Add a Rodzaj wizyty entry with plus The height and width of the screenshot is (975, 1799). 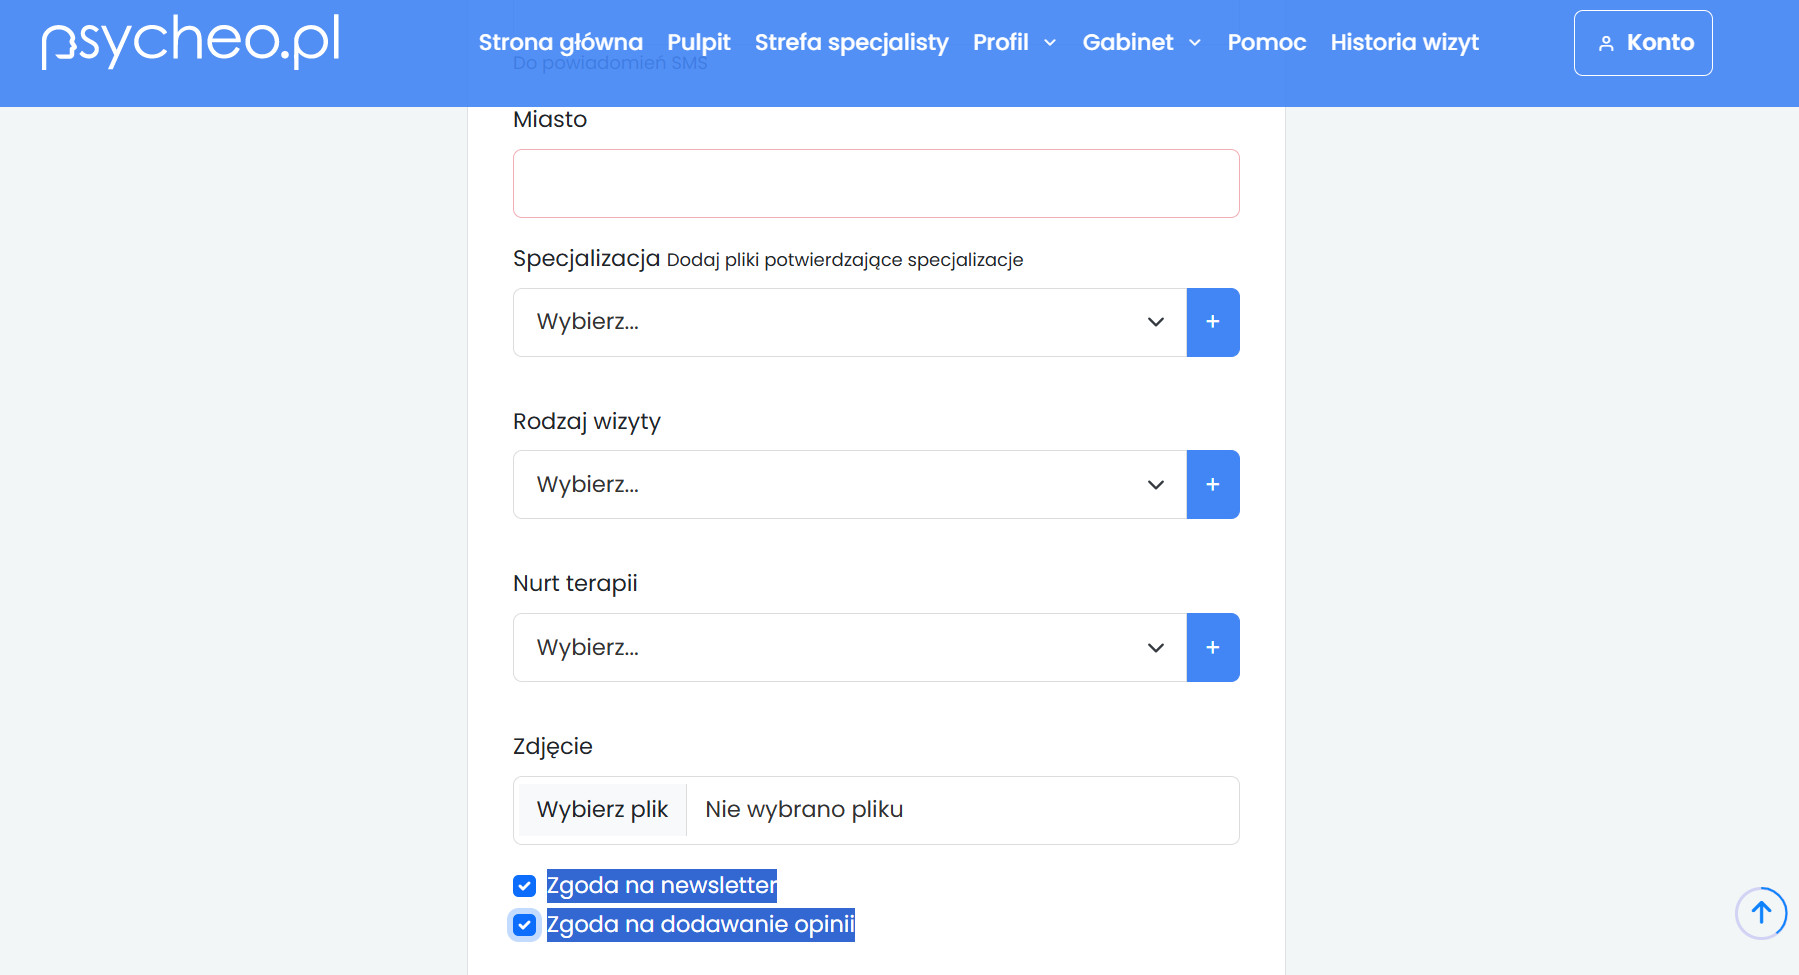click(1212, 485)
